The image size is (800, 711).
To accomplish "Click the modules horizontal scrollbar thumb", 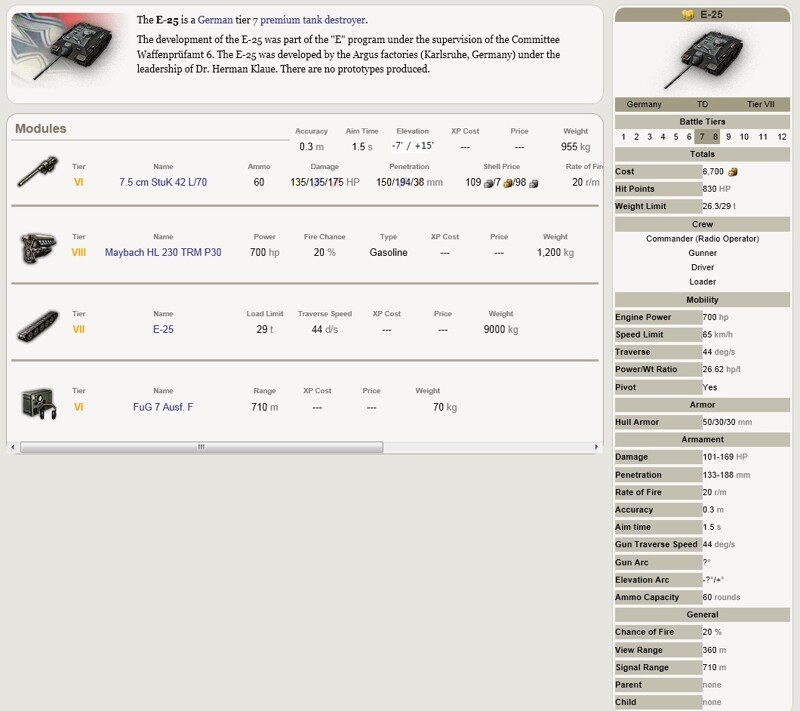I will 202,447.
